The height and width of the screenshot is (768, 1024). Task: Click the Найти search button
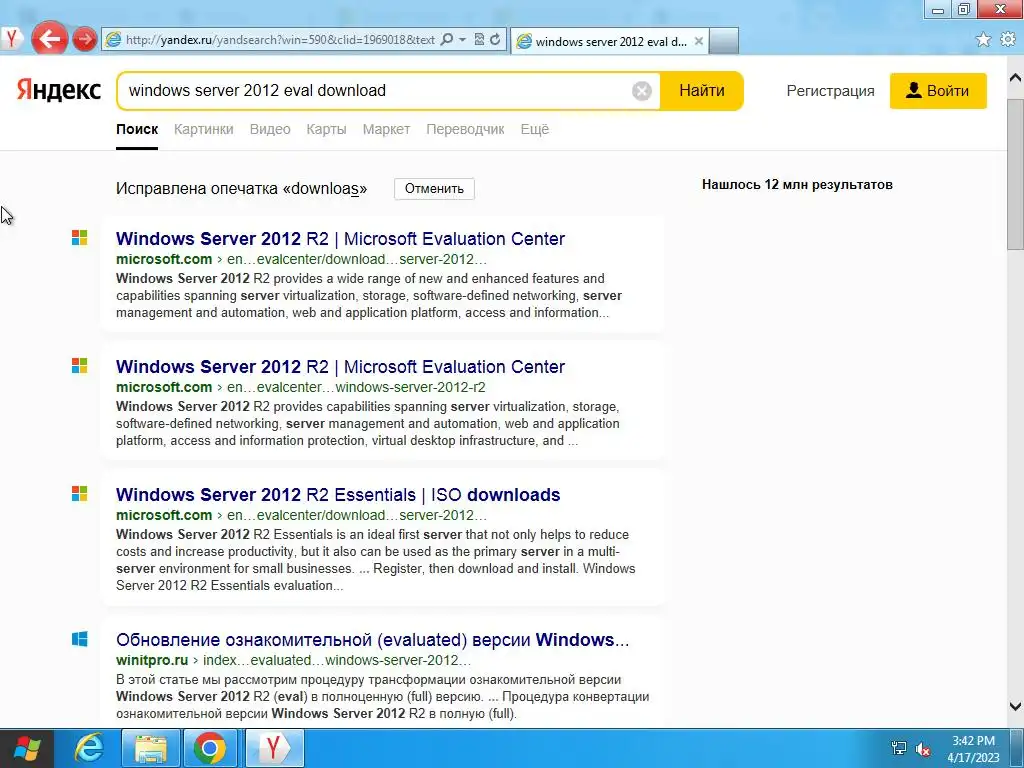tap(701, 91)
